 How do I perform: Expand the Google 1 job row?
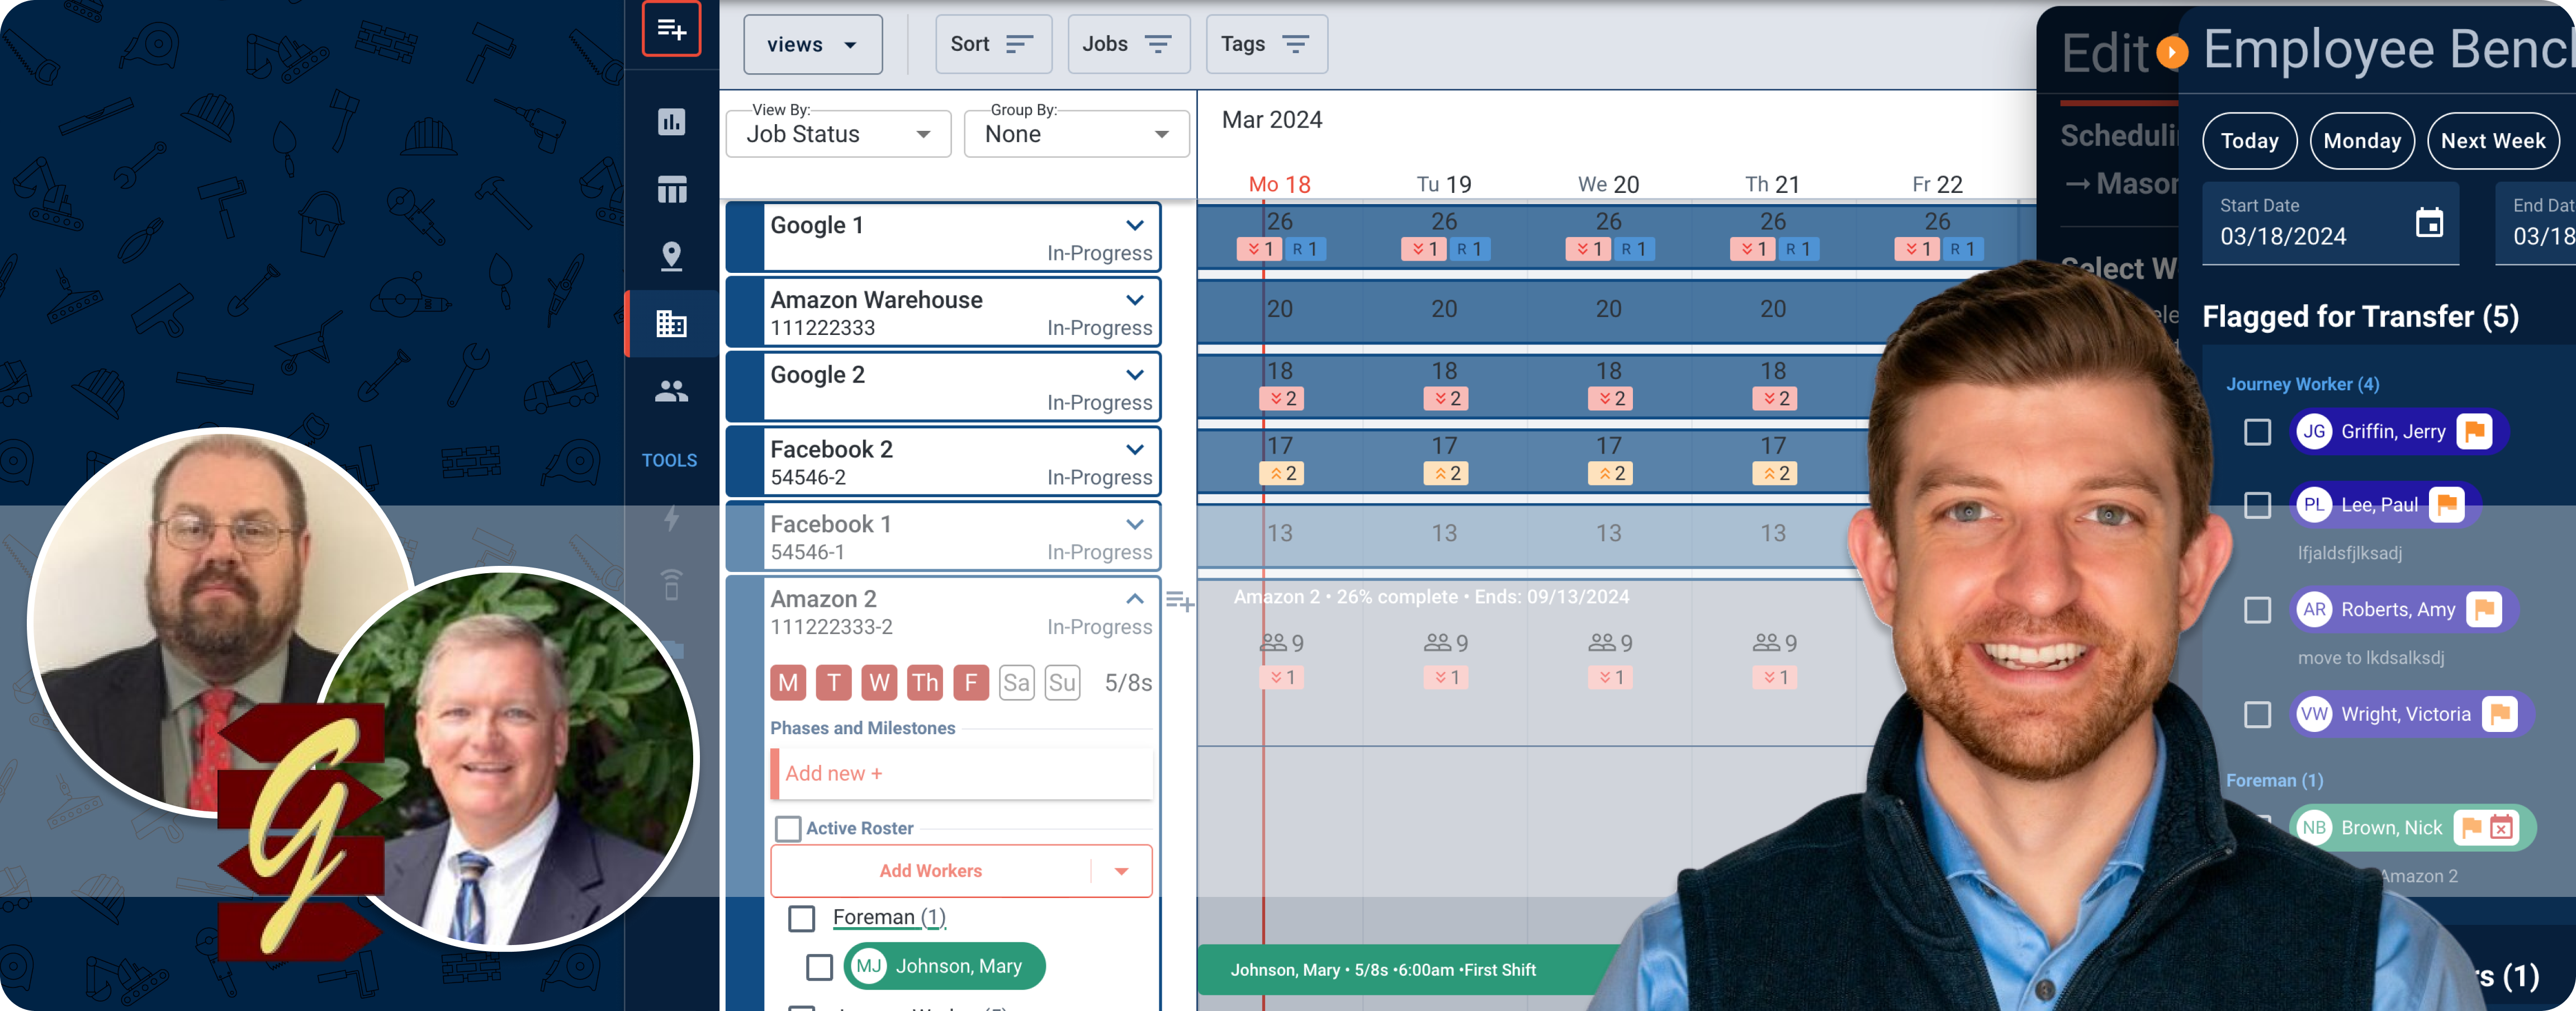[x=1134, y=225]
